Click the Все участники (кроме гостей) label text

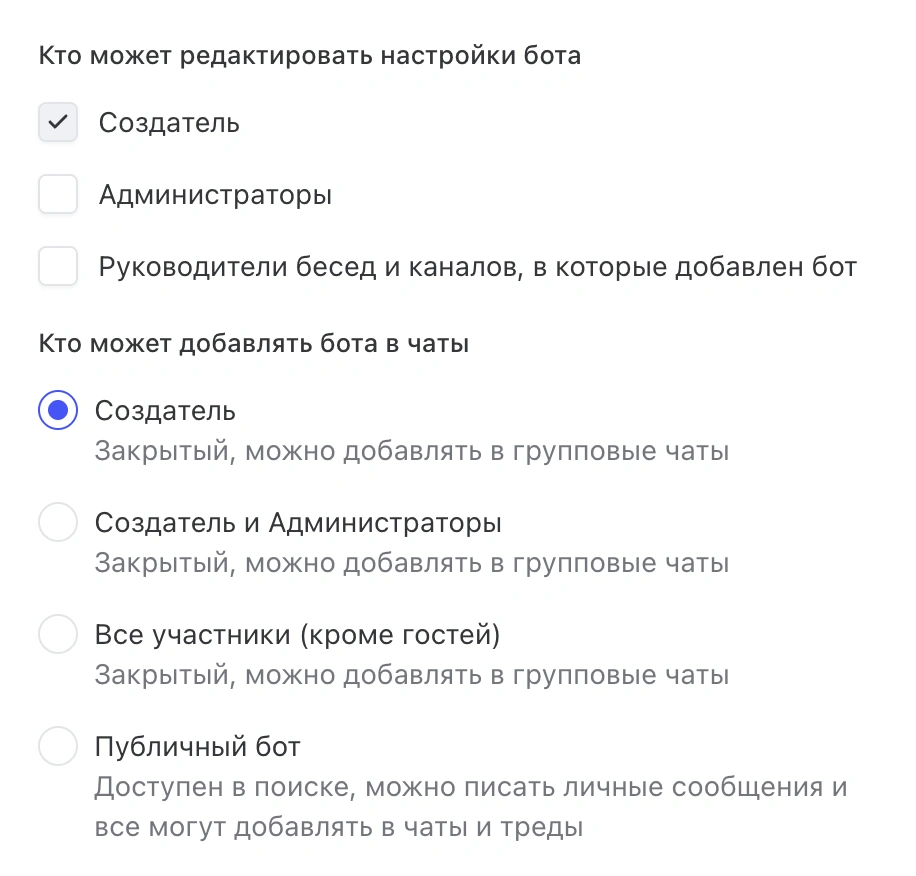[x=297, y=634]
